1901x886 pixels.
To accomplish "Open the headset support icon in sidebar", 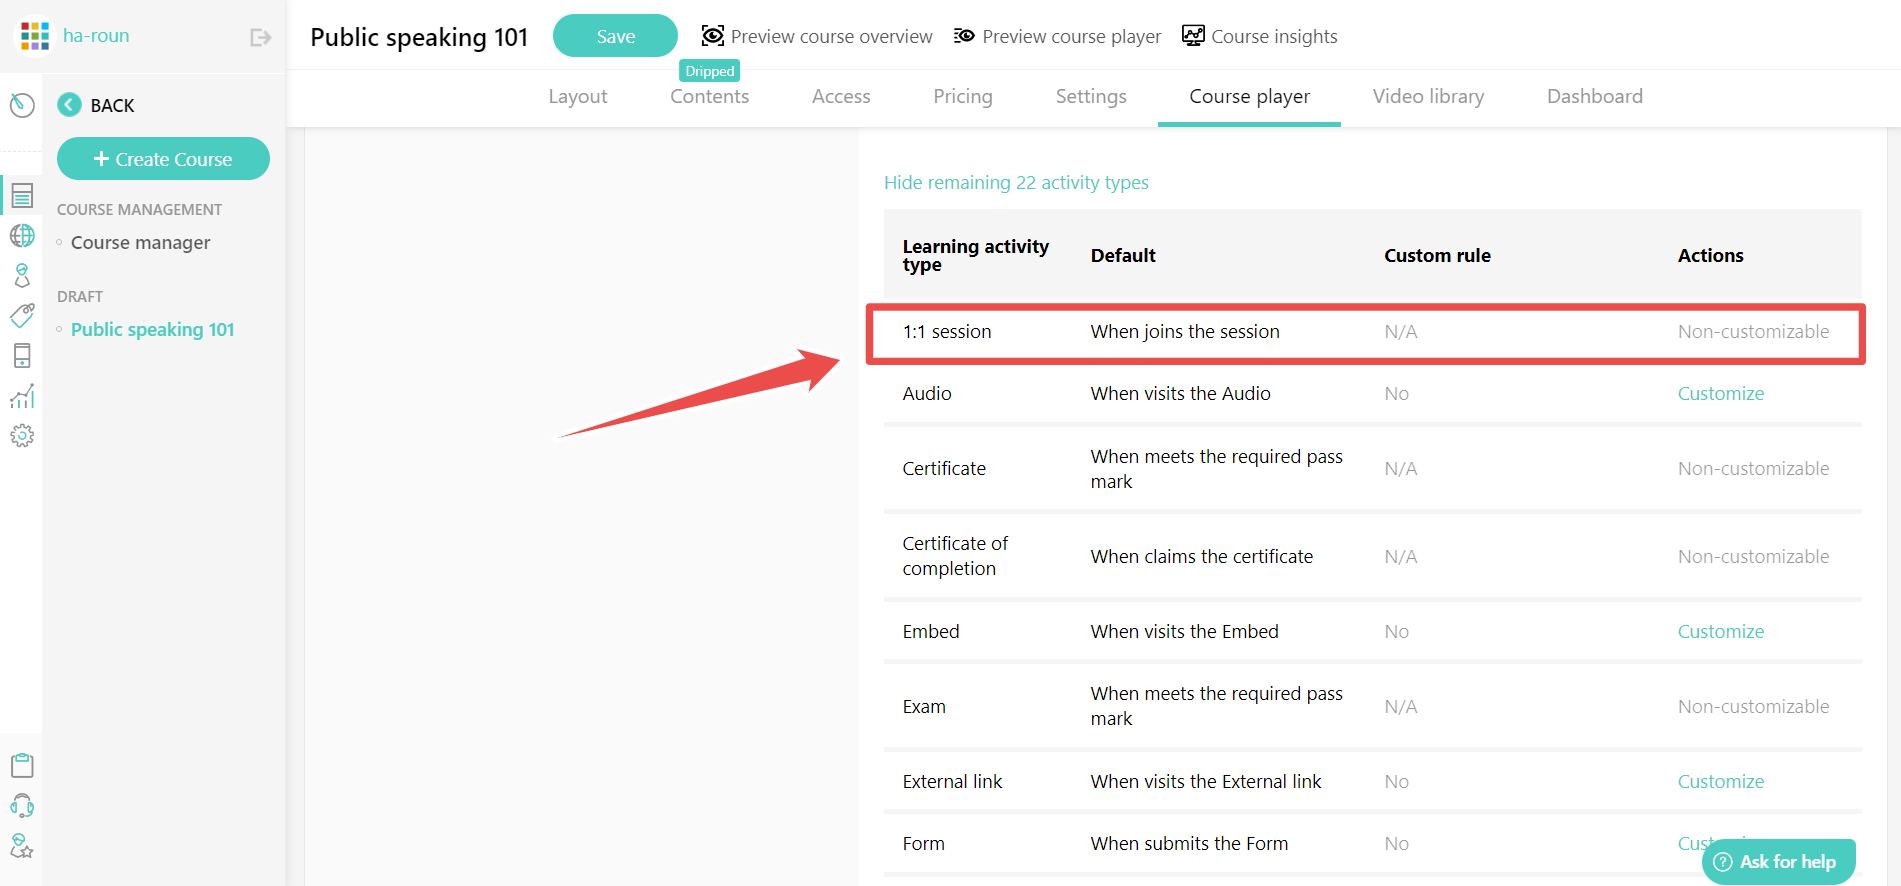I will [x=22, y=806].
